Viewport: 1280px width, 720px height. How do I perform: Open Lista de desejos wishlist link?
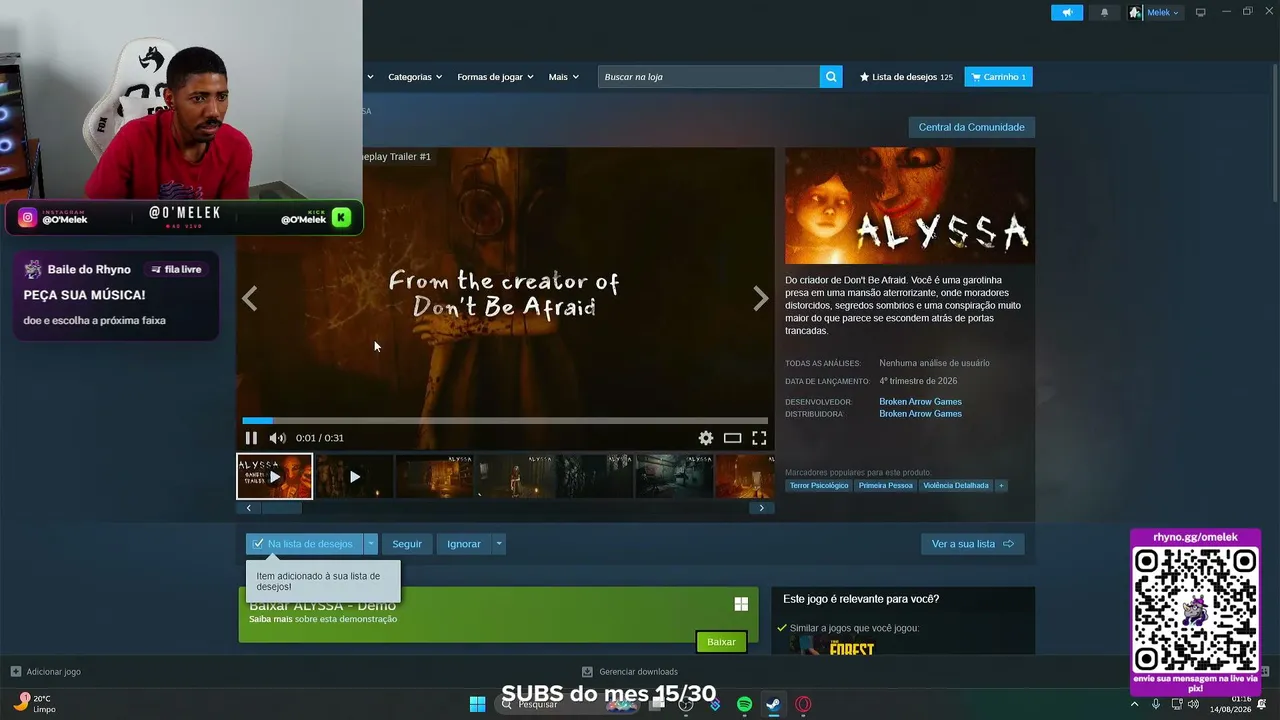click(x=906, y=77)
